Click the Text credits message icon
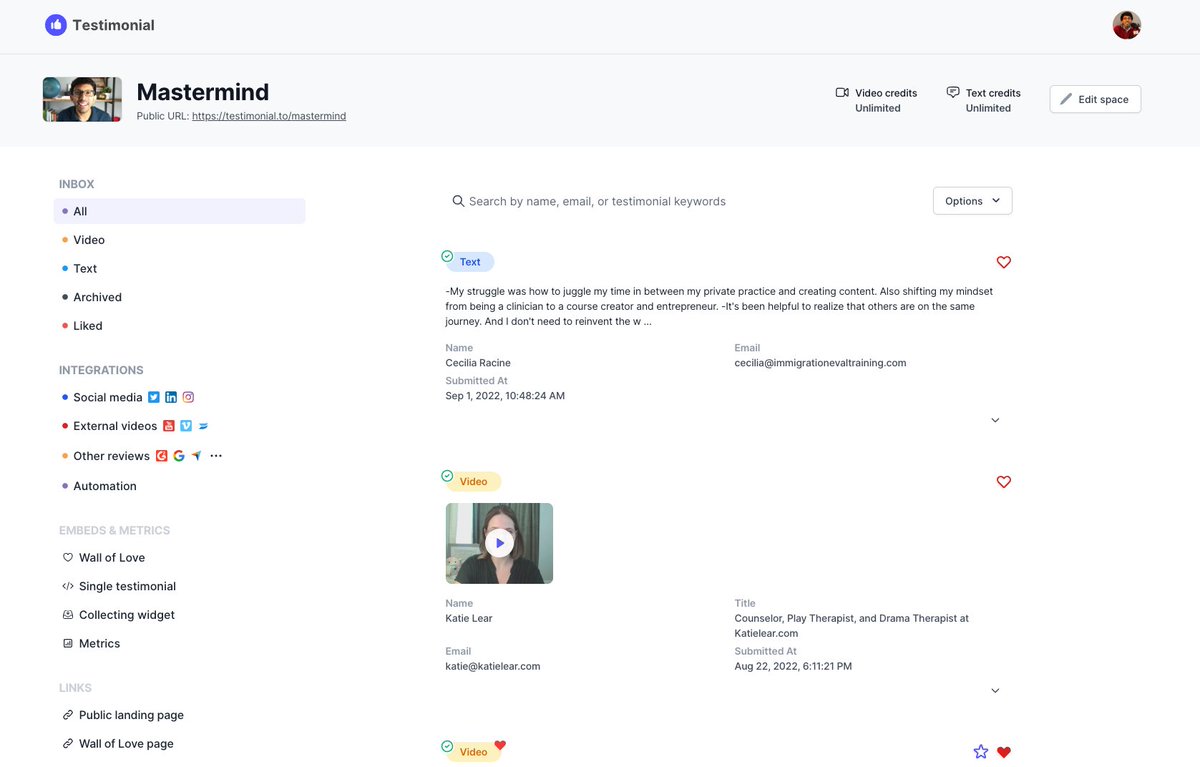Viewport: 1200px width, 767px height. [x=953, y=92]
